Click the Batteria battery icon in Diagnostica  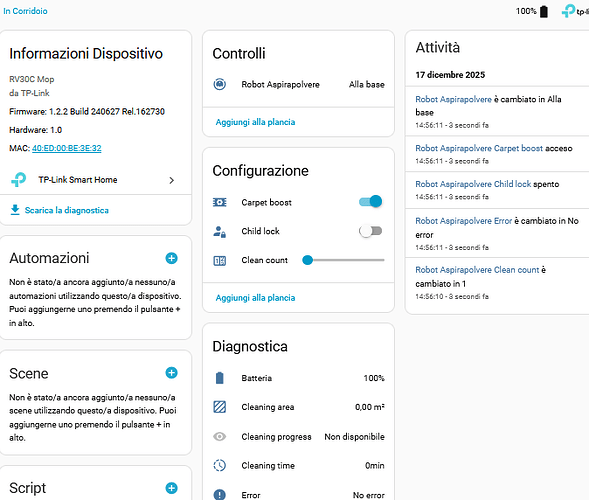[220, 378]
